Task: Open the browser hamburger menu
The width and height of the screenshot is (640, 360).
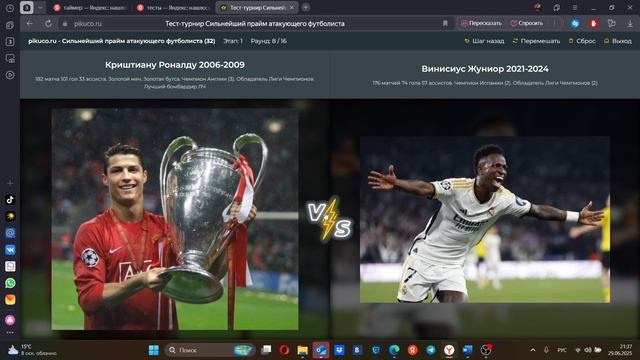Action: pos(574,7)
